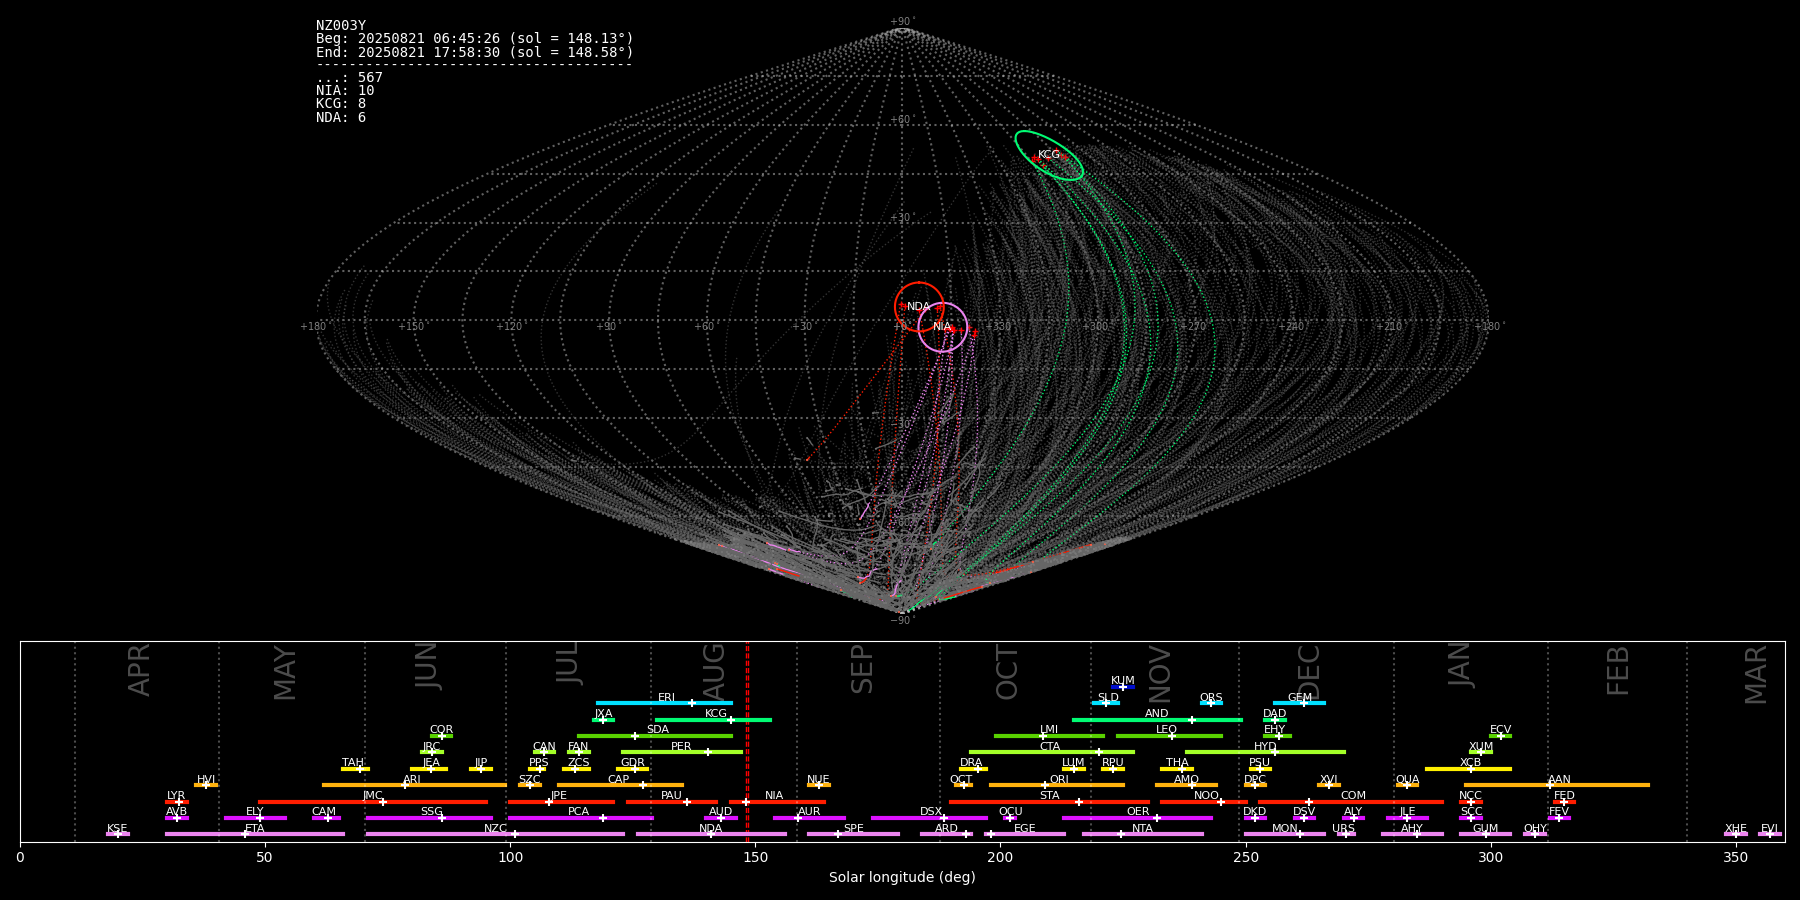
Task: Click the NIA label in the timeline
Action: coord(774,796)
